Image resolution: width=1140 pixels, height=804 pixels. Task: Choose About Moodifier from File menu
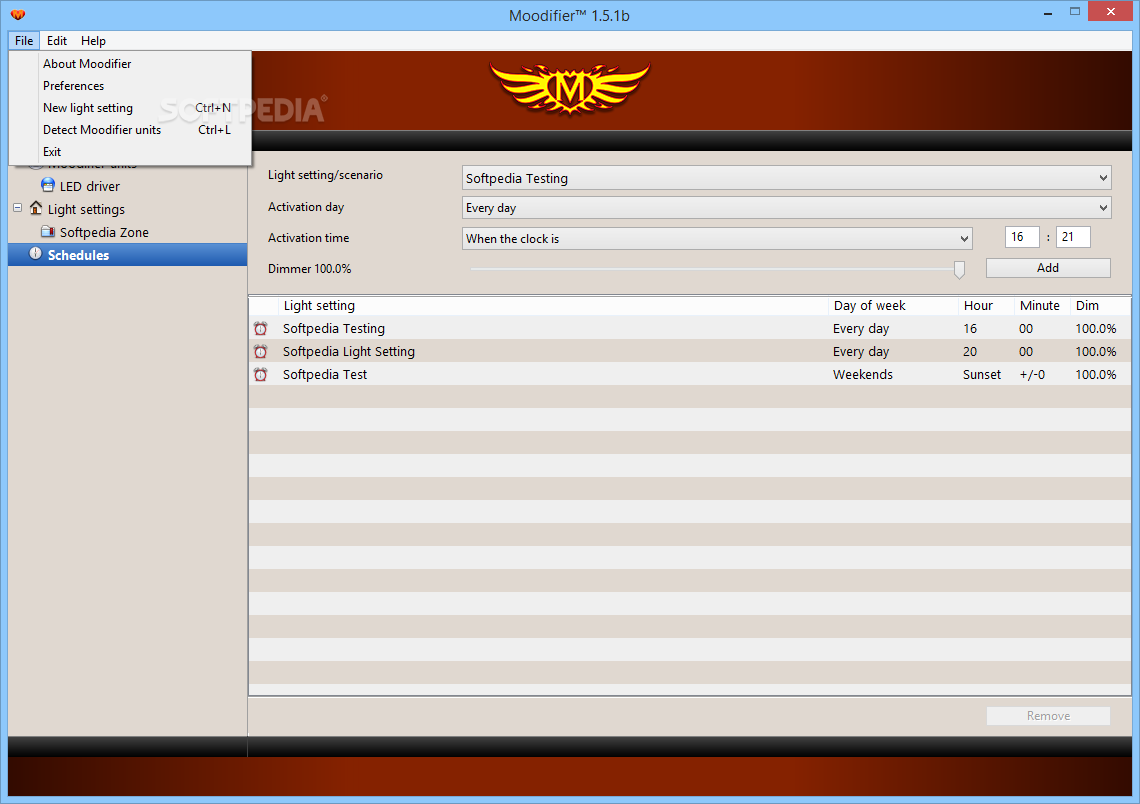coord(131,64)
